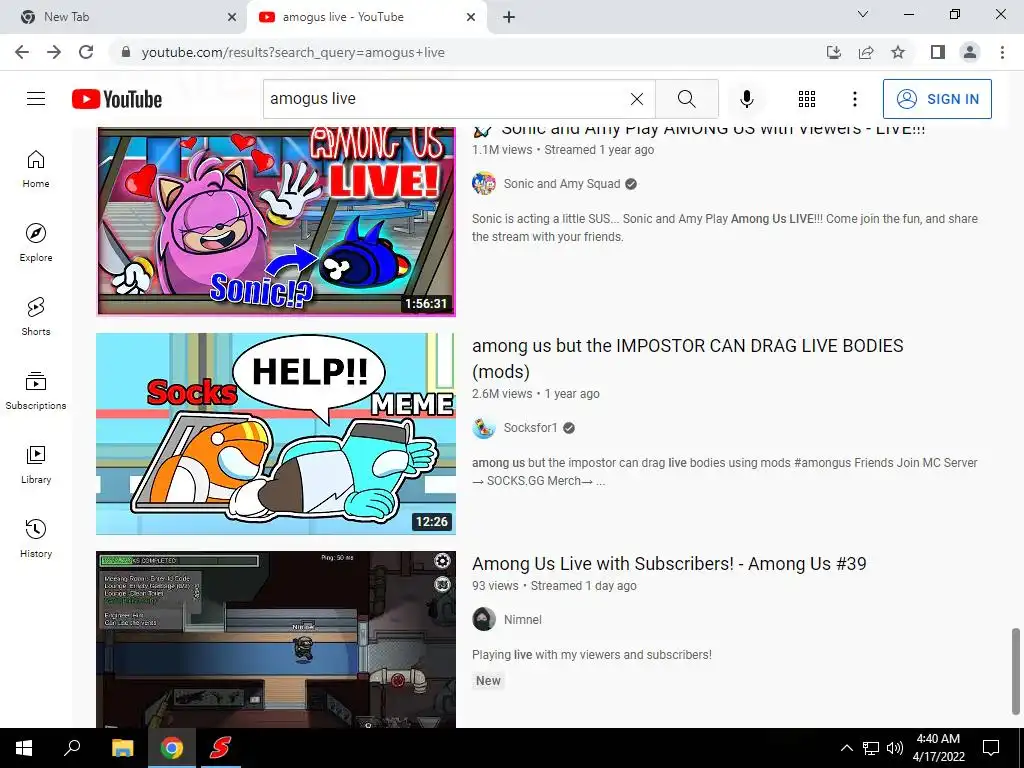Click the Sonic and Amy Among Us LIVE thumbnail
Viewport: 1024px width, 768px height.
click(276, 221)
